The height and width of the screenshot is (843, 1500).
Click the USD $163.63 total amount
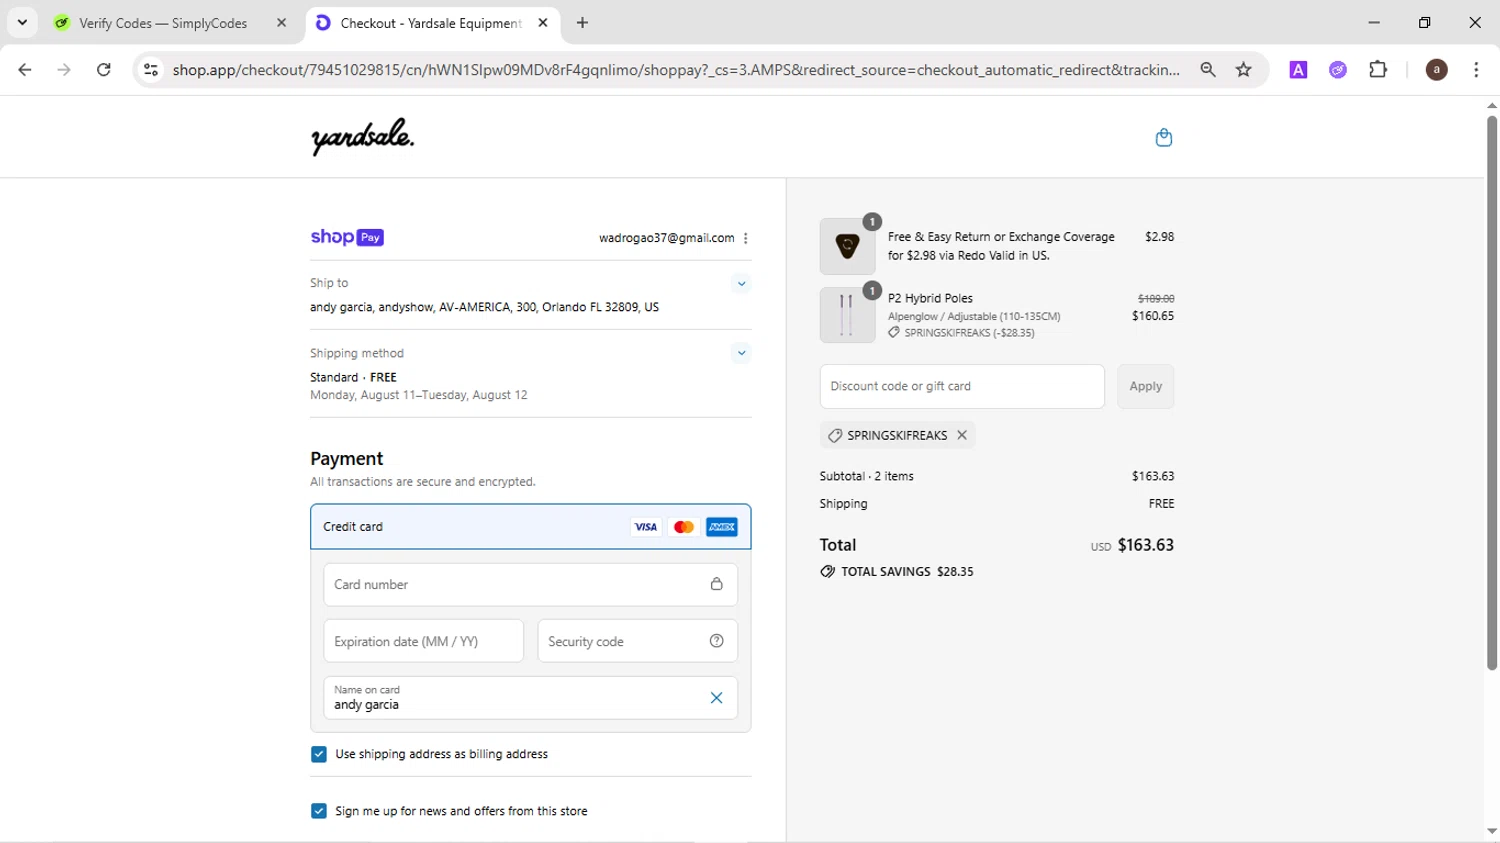pos(1132,545)
